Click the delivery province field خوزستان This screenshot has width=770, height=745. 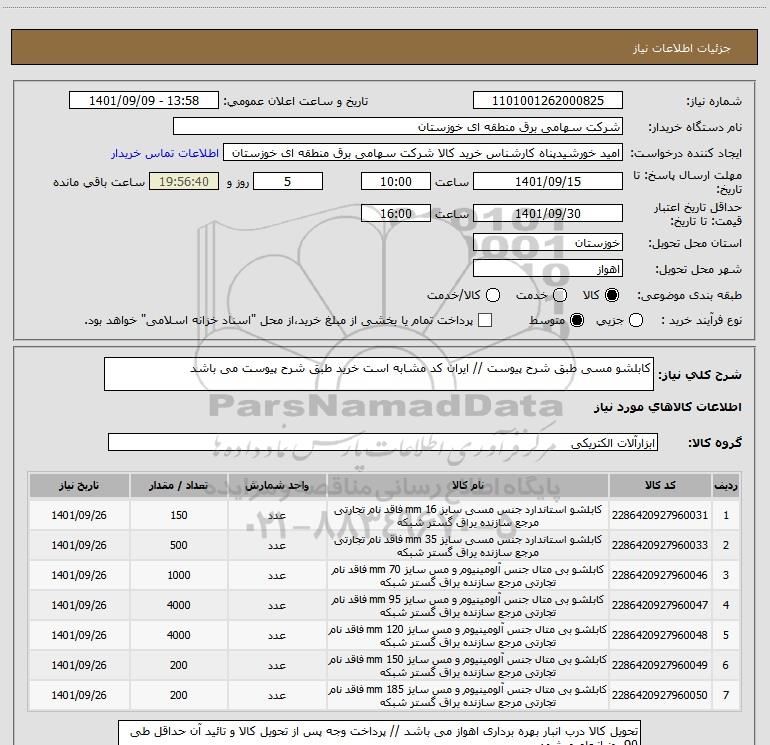click(x=547, y=243)
